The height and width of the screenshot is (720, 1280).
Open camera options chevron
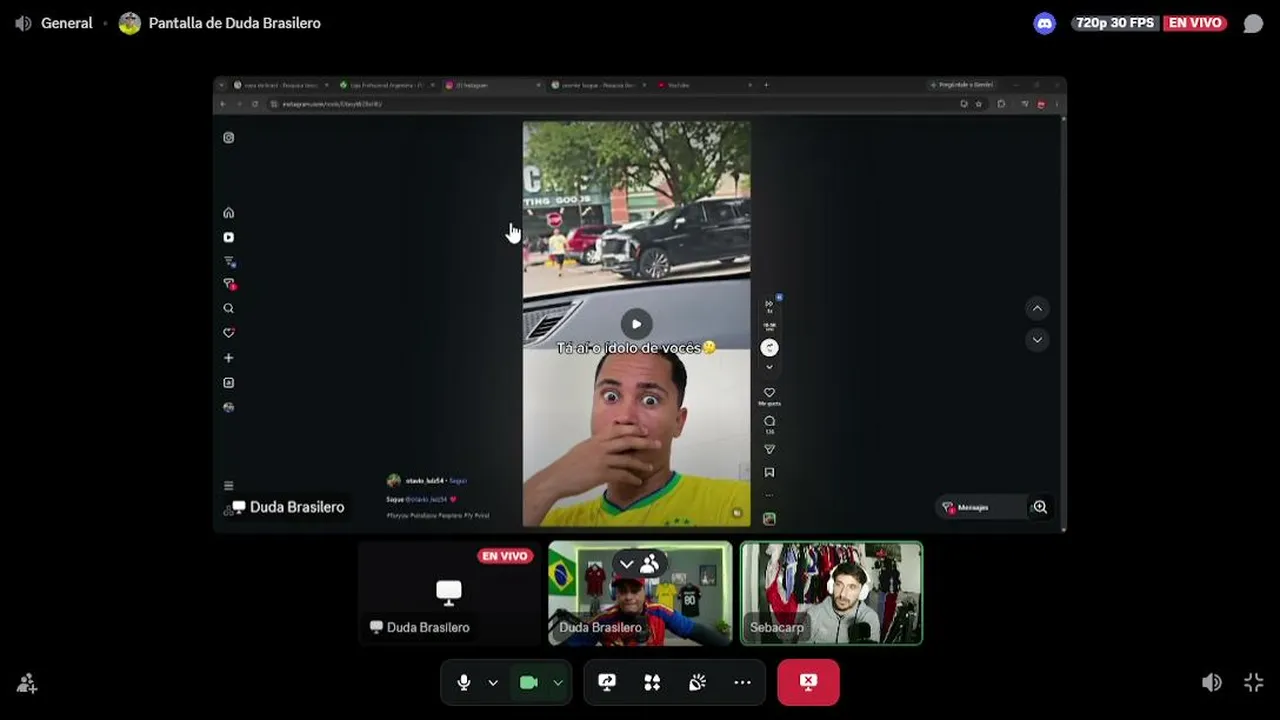coord(558,683)
